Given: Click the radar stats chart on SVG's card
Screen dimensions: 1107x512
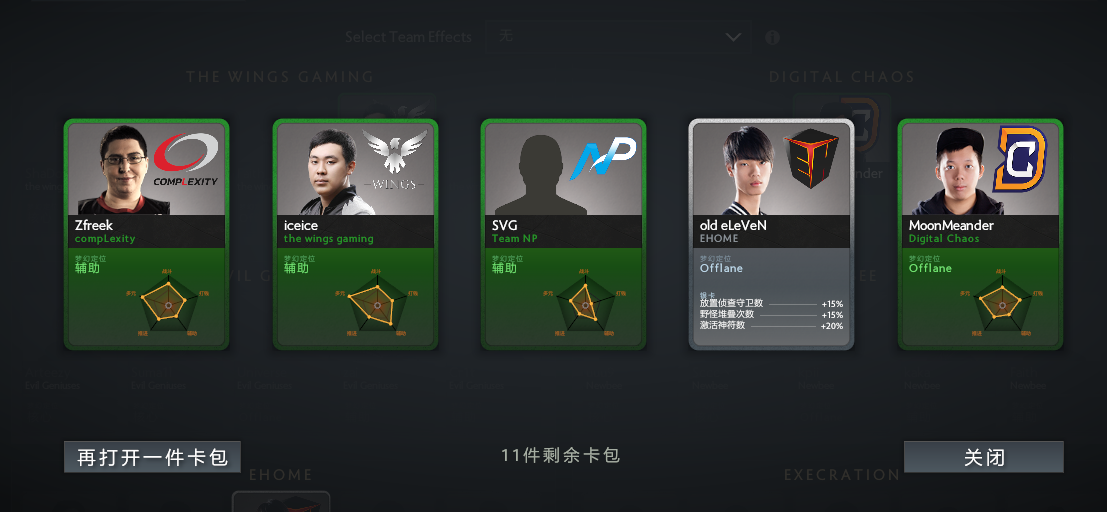Looking at the screenshot, I should tap(585, 304).
